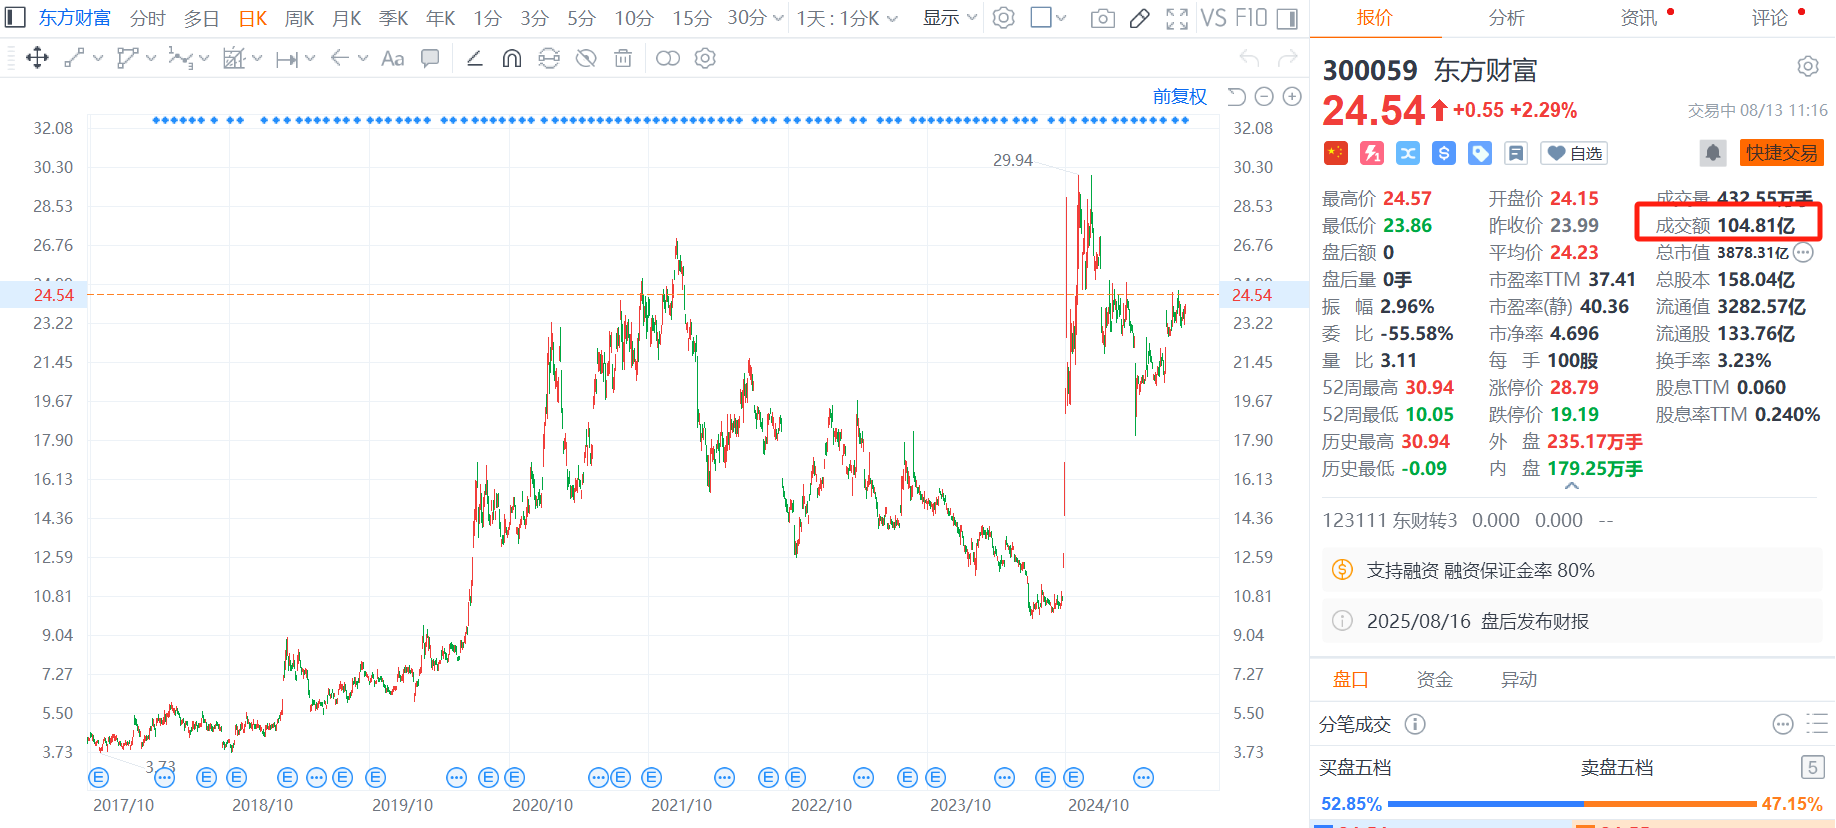Select the arrow annotation tool
The height and width of the screenshot is (828, 1836).
340,58
